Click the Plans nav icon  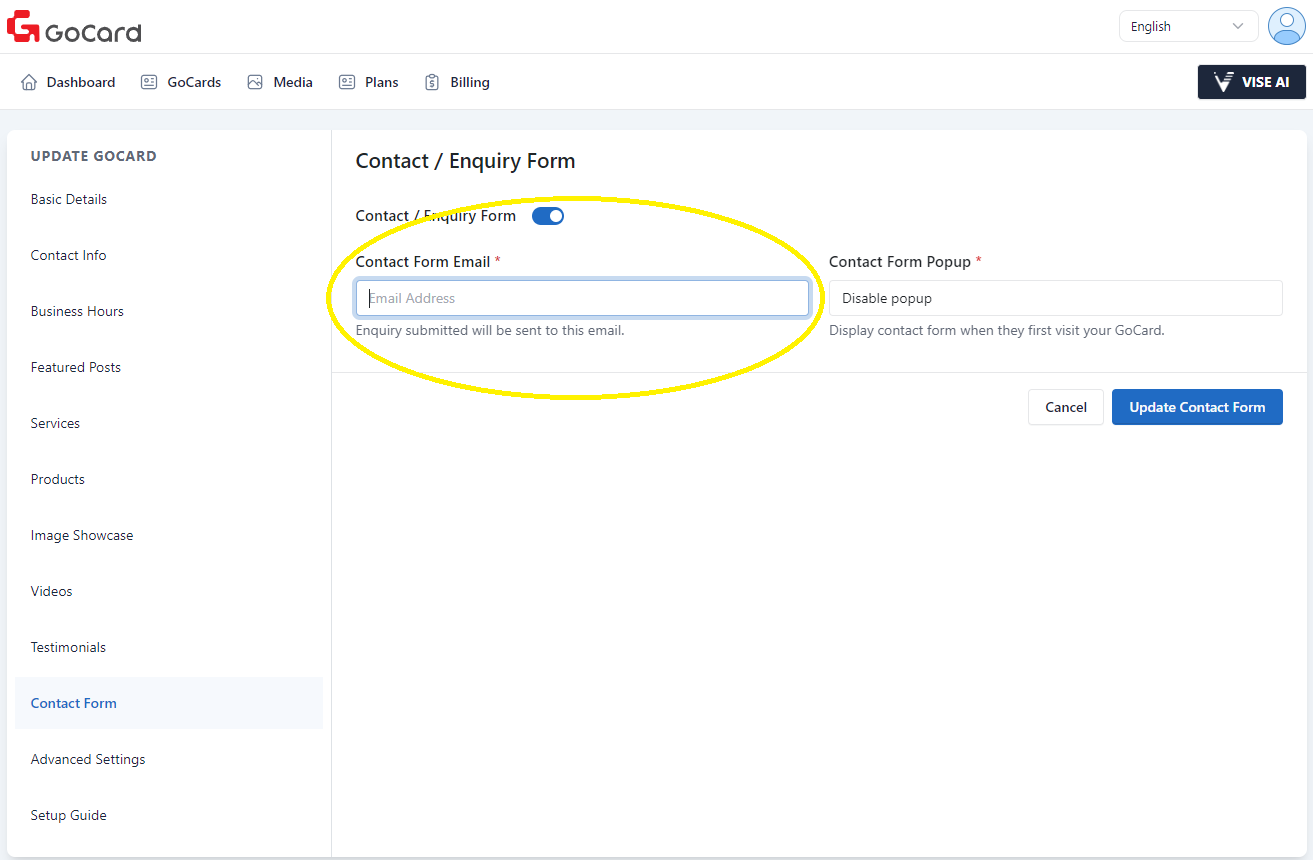(x=347, y=82)
